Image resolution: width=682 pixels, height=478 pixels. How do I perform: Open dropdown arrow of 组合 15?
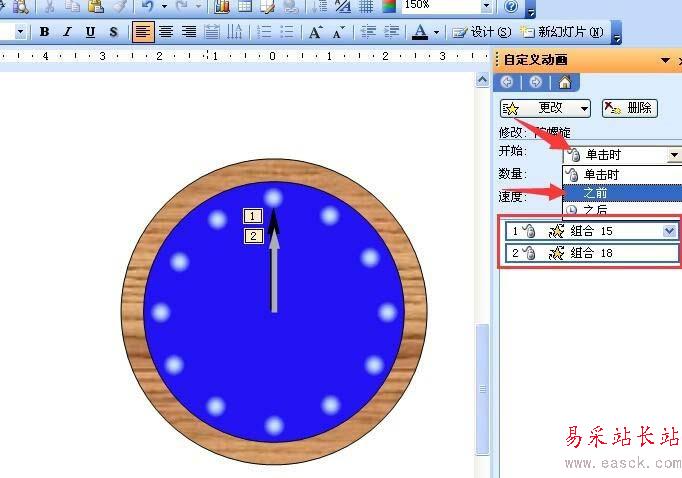(670, 231)
